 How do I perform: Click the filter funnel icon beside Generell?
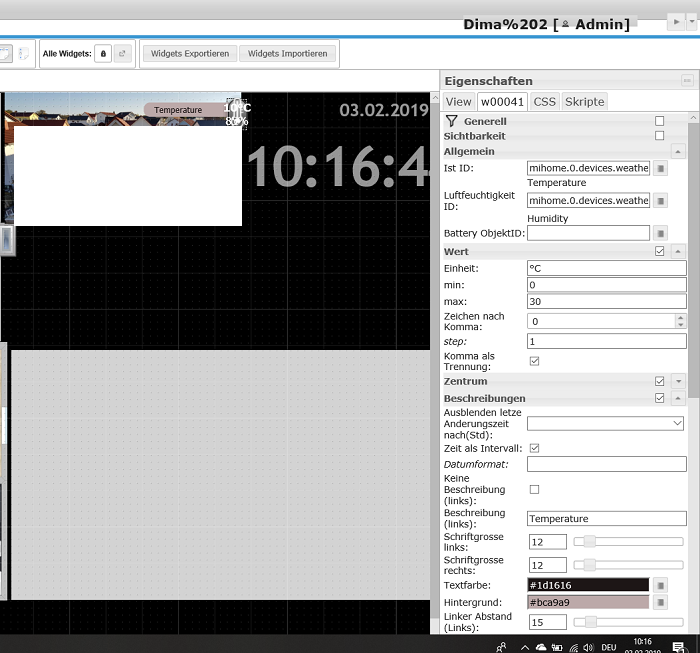[451, 121]
